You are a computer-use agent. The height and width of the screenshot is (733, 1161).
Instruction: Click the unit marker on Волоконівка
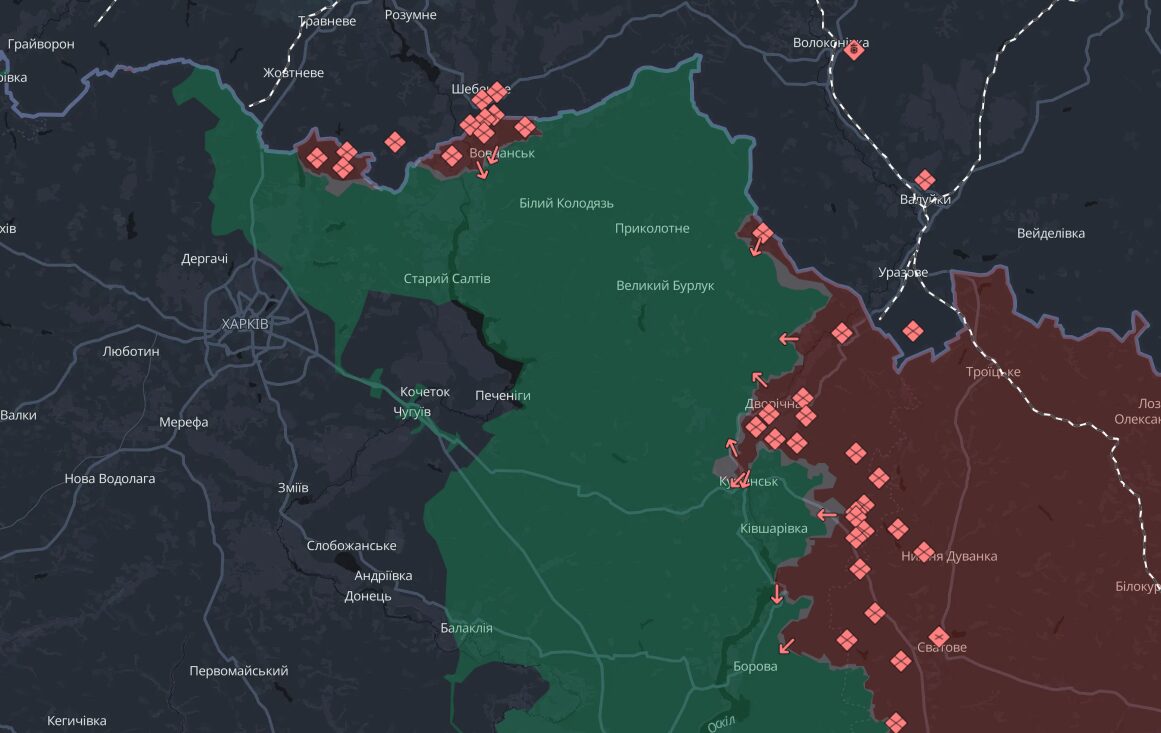(x=854, y=50)
